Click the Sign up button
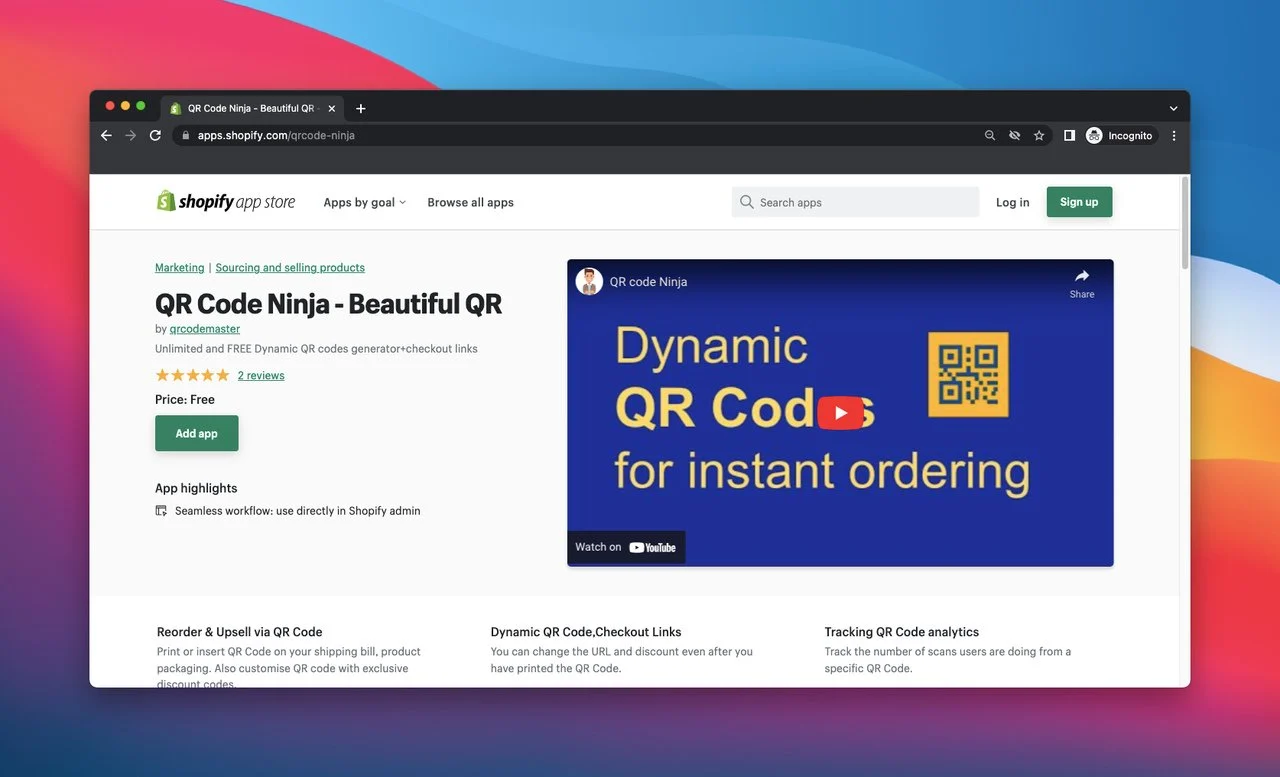This screenshot has width=1280, height=777. (1079, 202)
